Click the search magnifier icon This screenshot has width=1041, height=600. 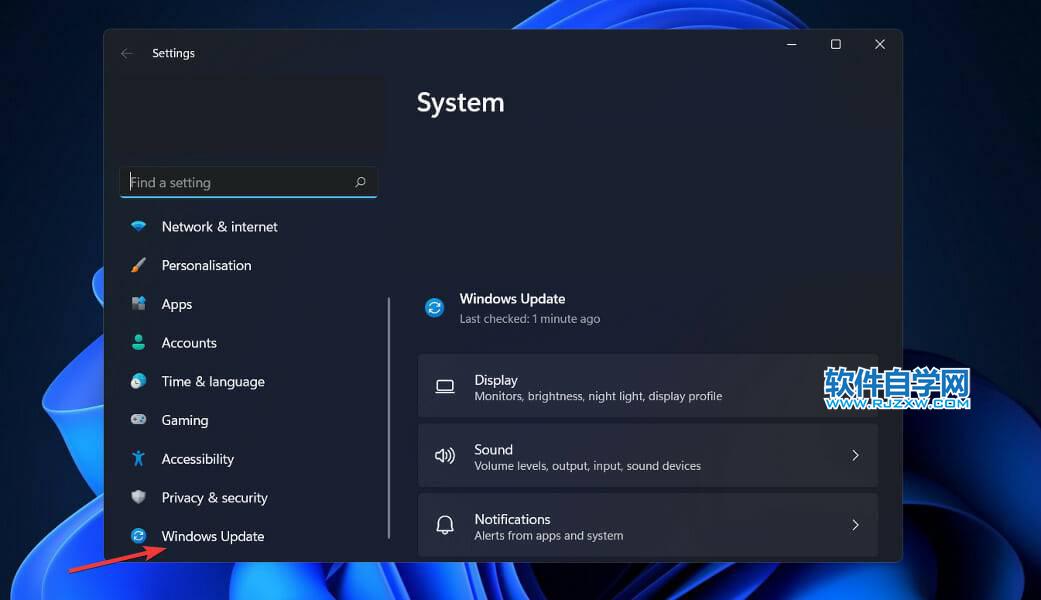point(360,182)
